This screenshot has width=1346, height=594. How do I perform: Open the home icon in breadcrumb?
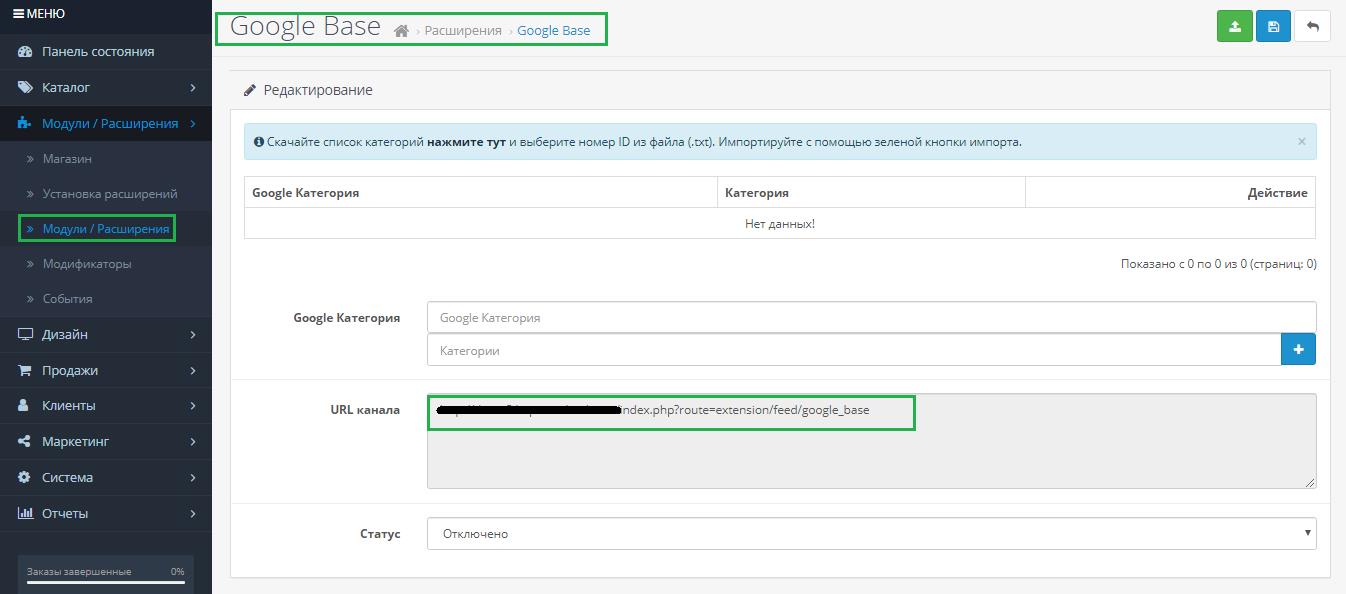401,31
